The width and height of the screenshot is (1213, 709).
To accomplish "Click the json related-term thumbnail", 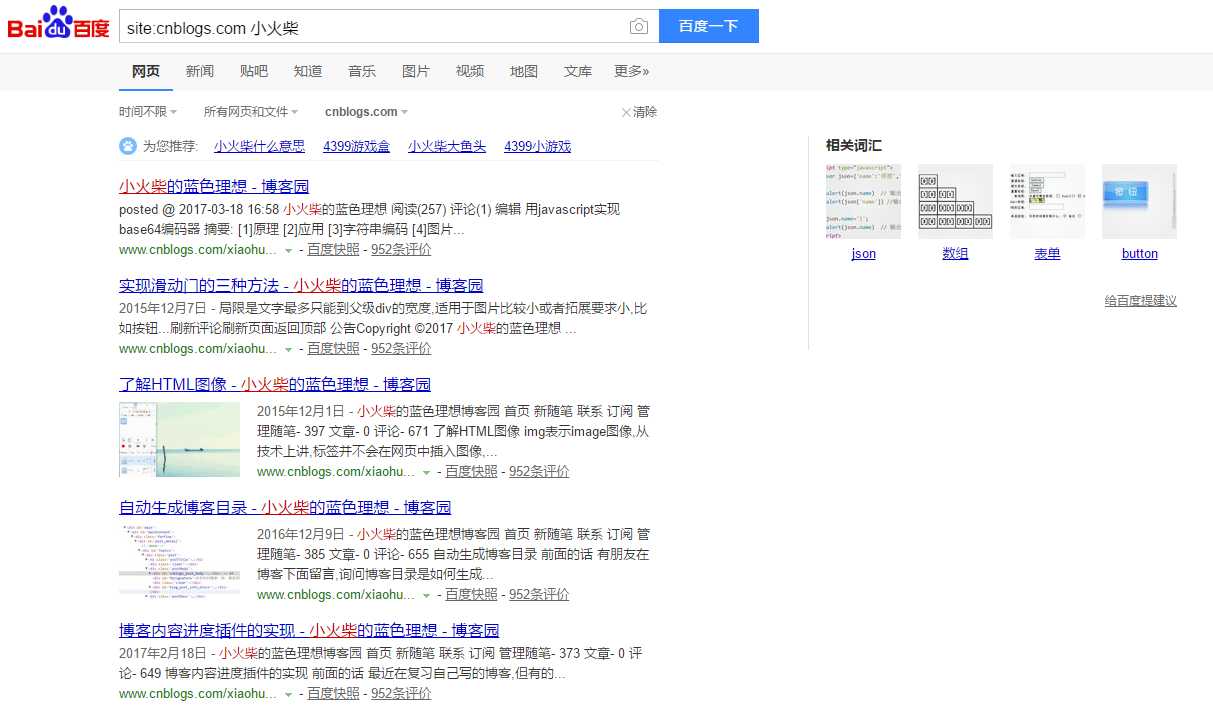I will click(863, 201).
